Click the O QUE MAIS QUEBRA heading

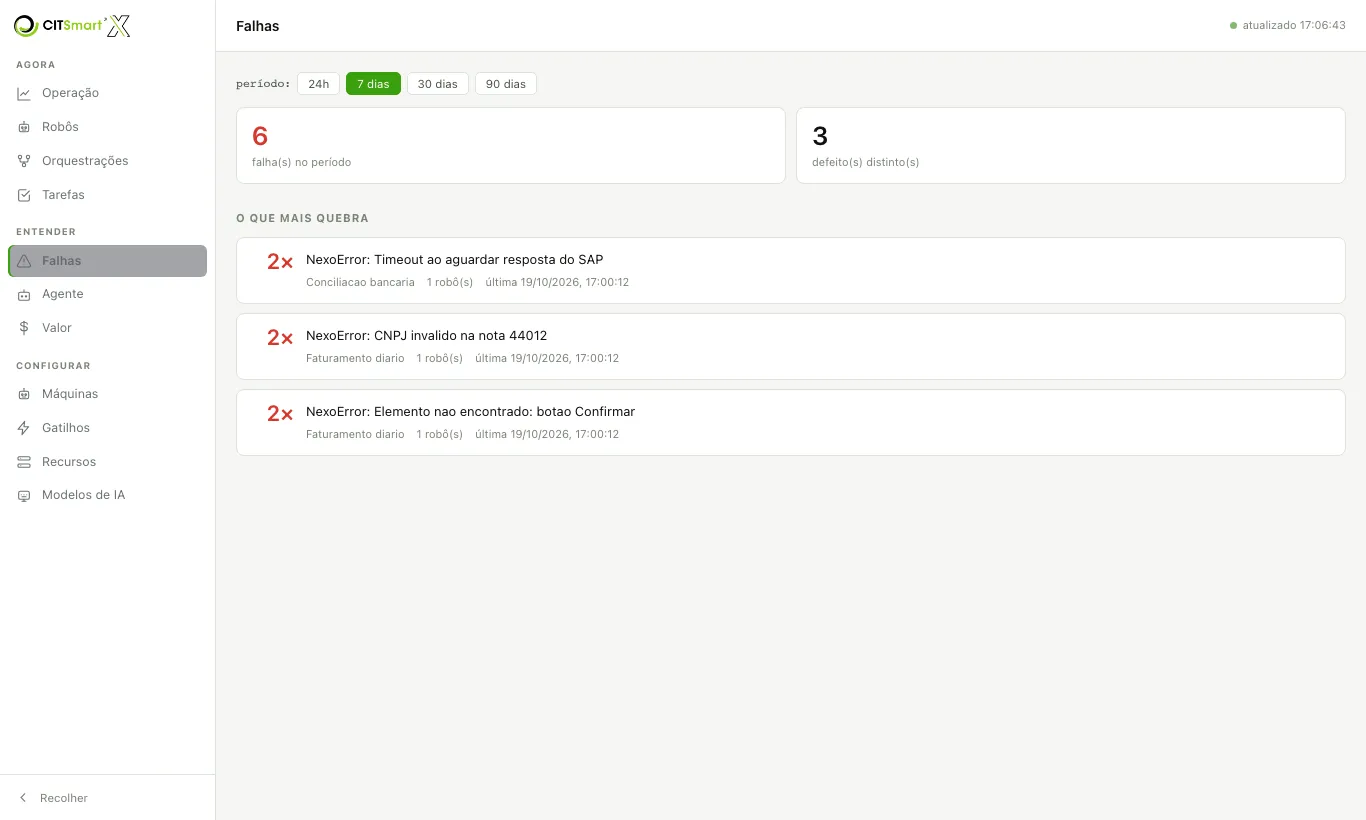click(x=302, y=218)
